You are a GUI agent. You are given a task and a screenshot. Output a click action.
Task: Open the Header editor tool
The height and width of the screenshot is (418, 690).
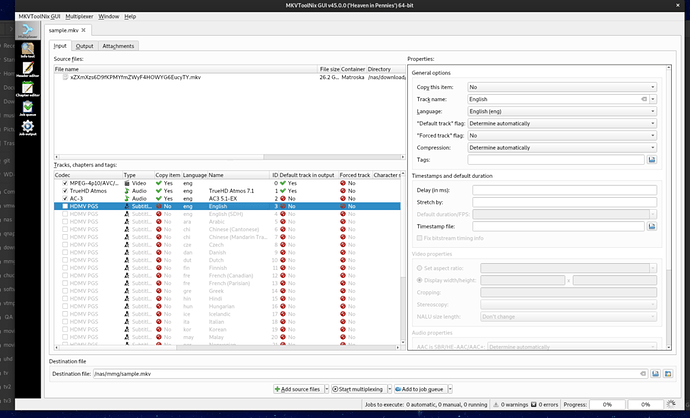27,69
